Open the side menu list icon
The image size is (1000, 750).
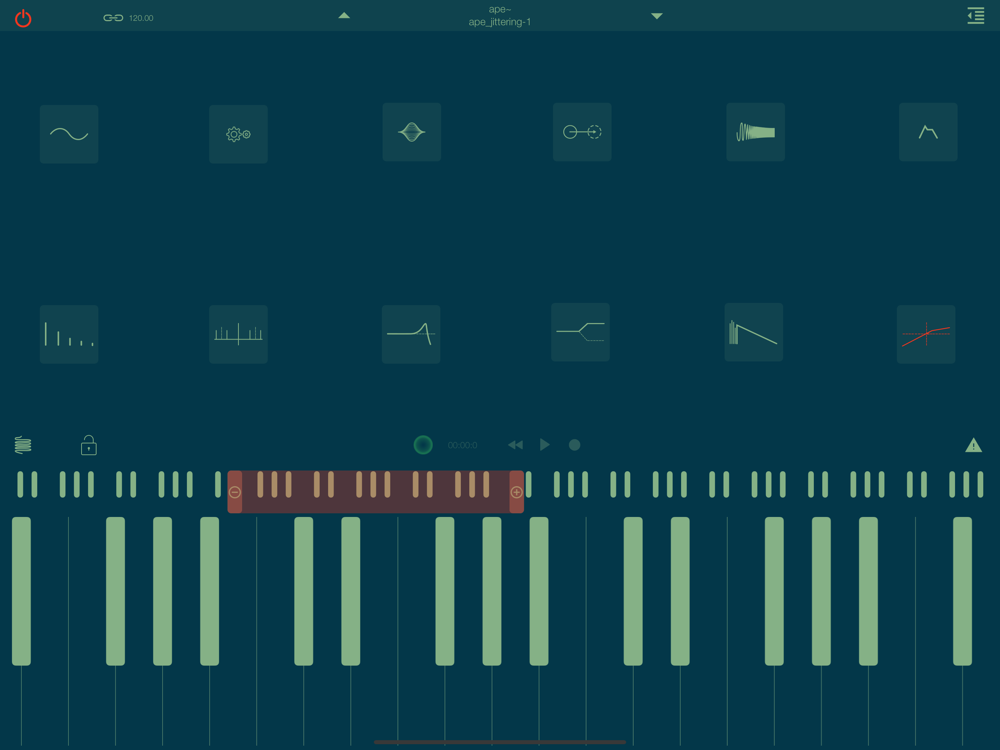(976, 16)
